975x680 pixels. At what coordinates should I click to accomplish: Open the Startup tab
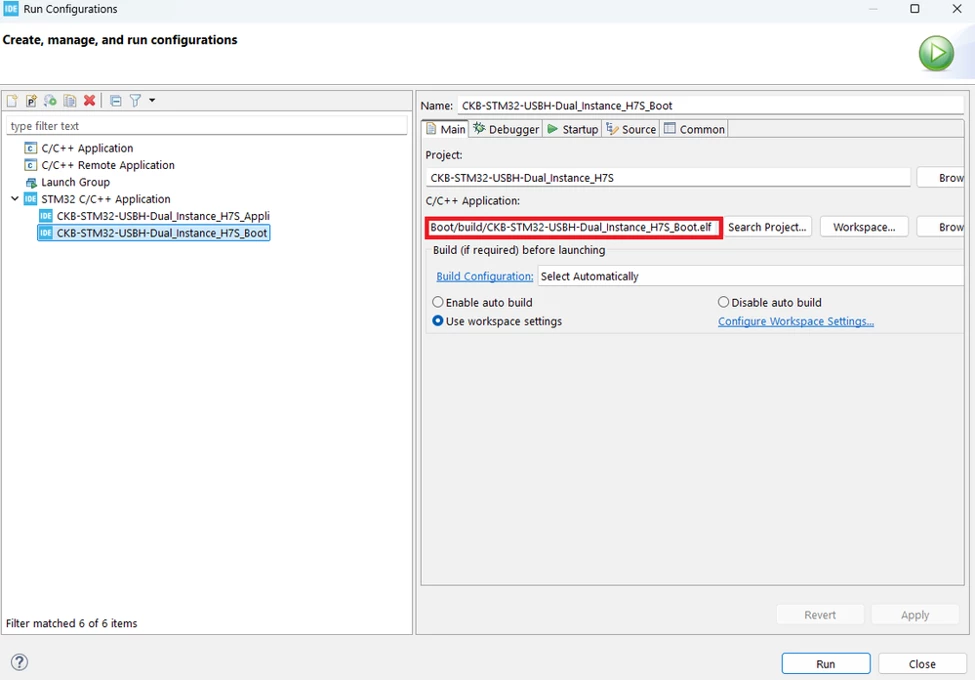(x=573, y=129)
